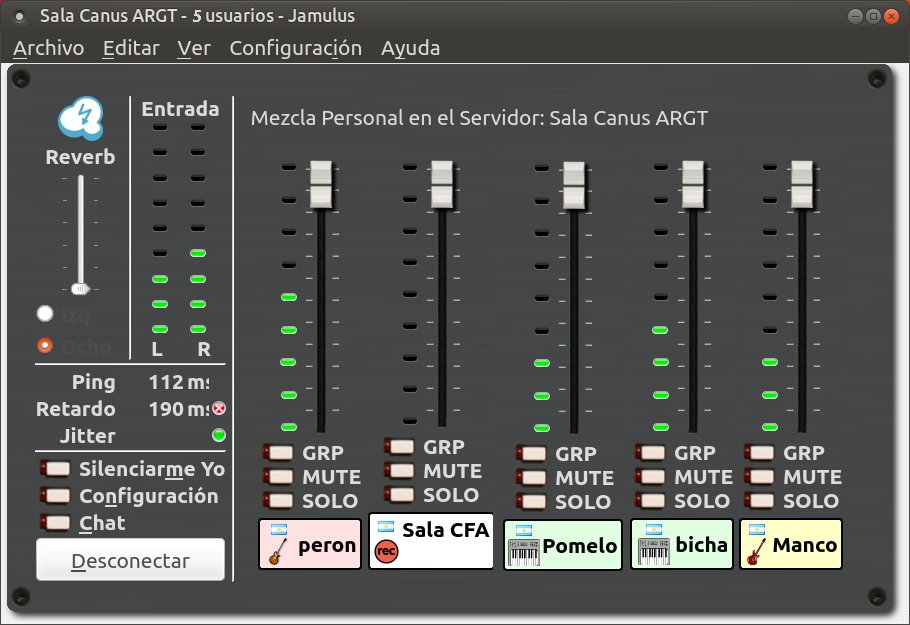The width and height of the screenshot is (910, 625).
Task: Click Sala CFA's volume fader knob
Action: [x=442, y=185]
